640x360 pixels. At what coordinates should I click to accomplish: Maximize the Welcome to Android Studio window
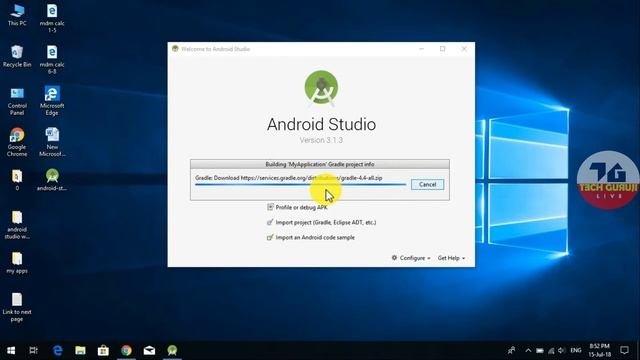442,49
